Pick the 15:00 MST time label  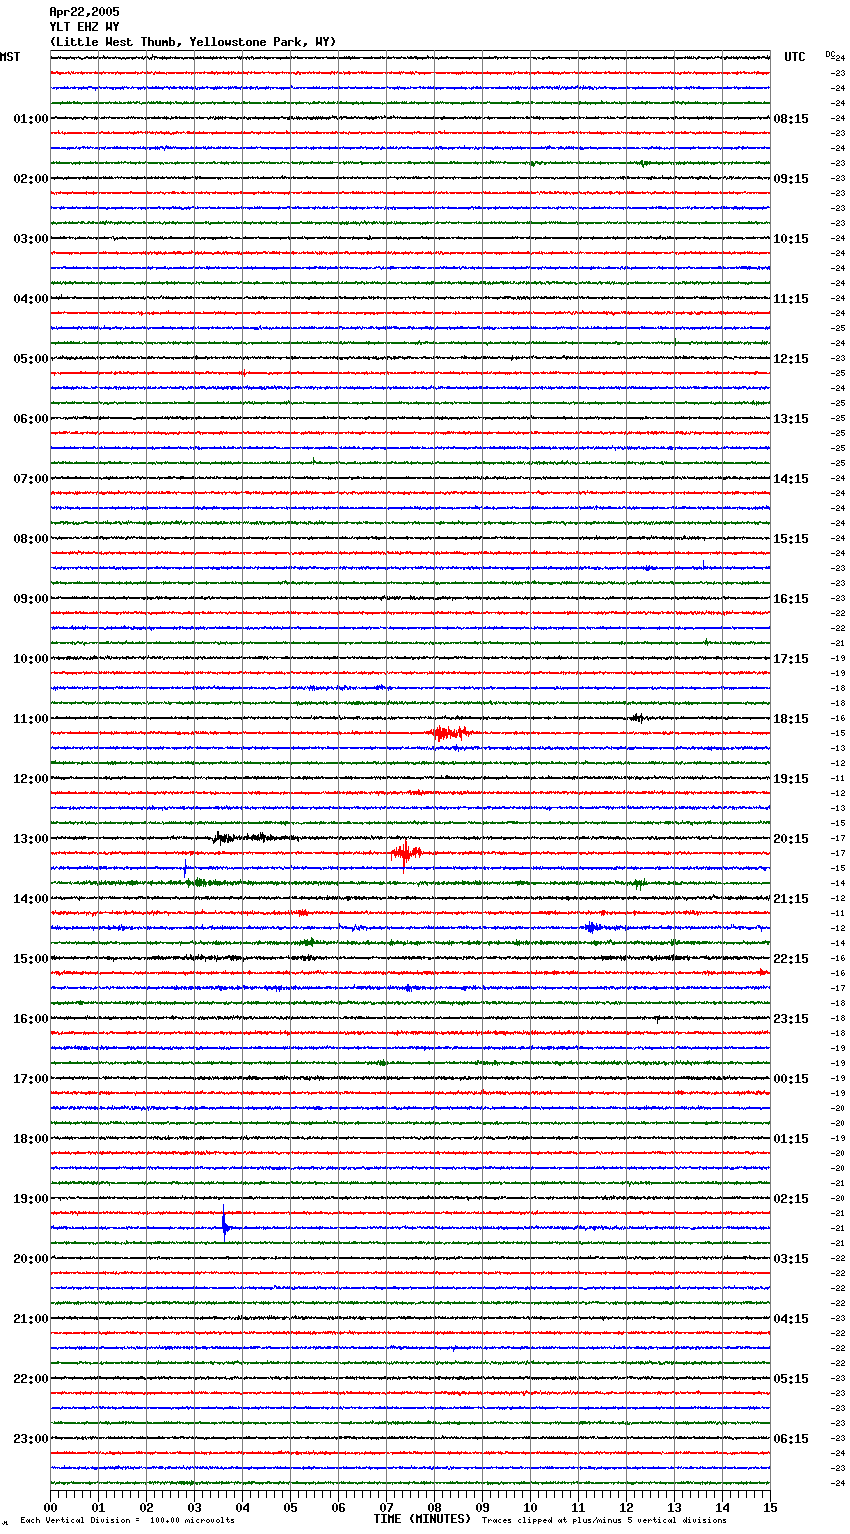30,959
